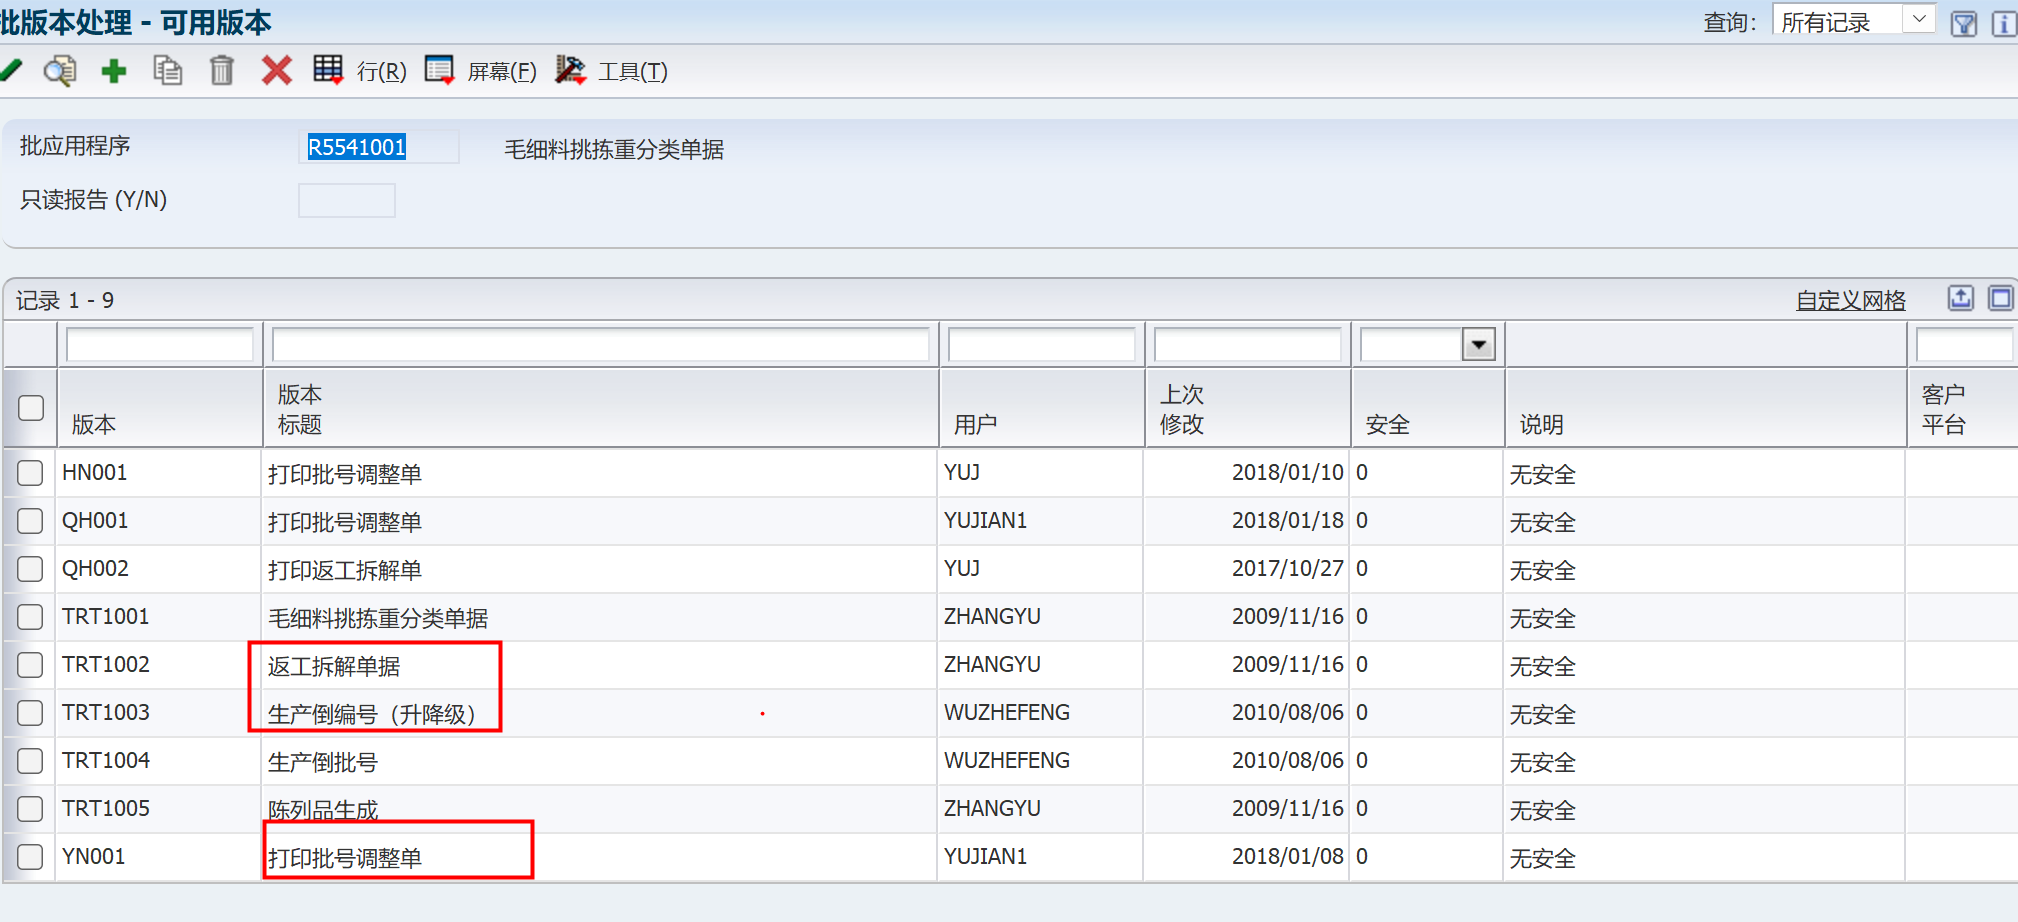Click the date 2018/01/18
Viewport: 2018px width, 922px height.
[x=1288, y=520]
